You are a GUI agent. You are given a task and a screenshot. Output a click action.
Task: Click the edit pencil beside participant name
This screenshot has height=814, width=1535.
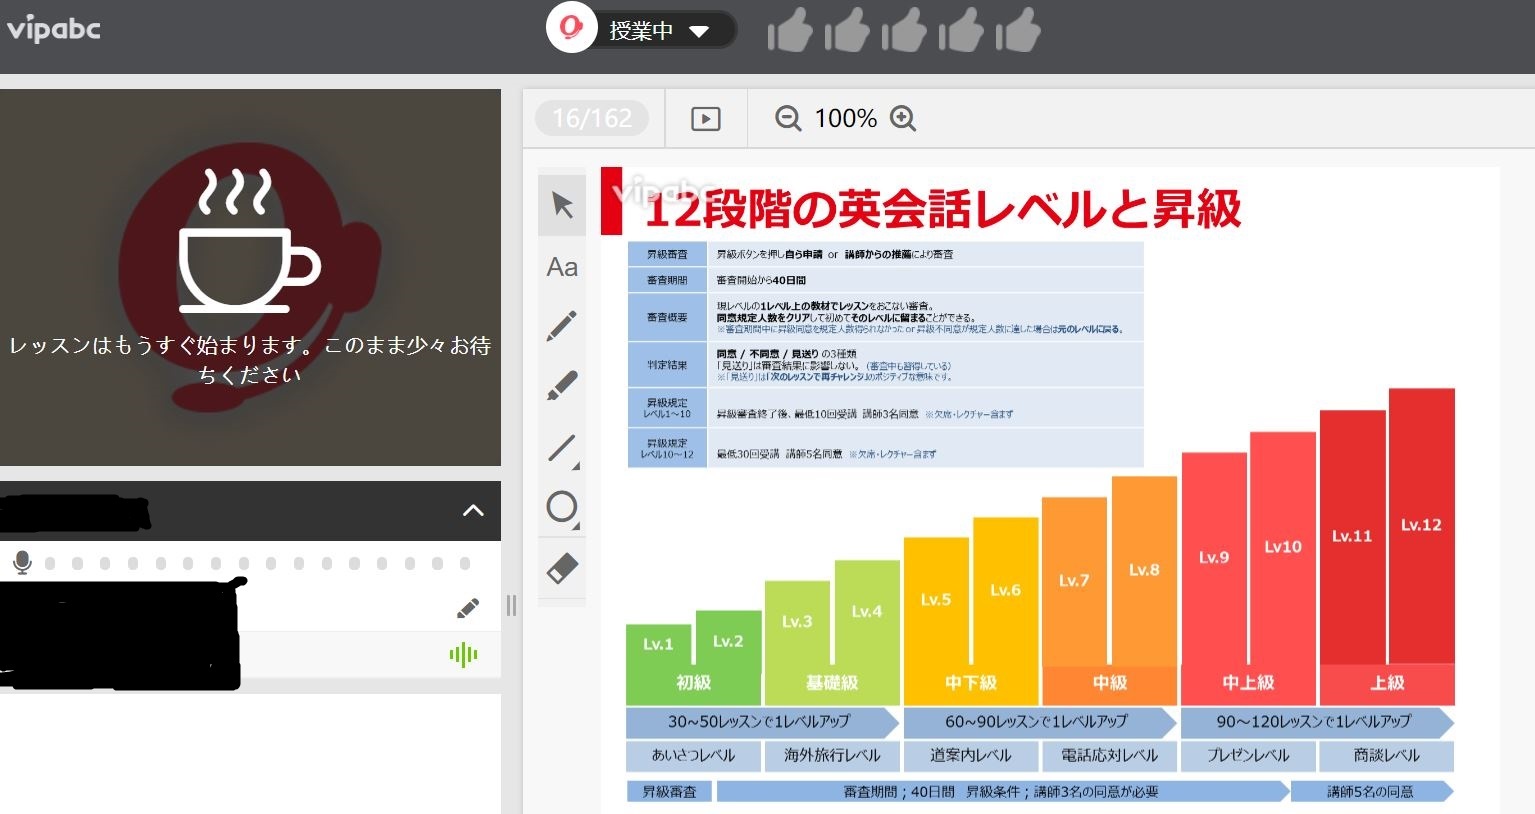pos(467,608)
